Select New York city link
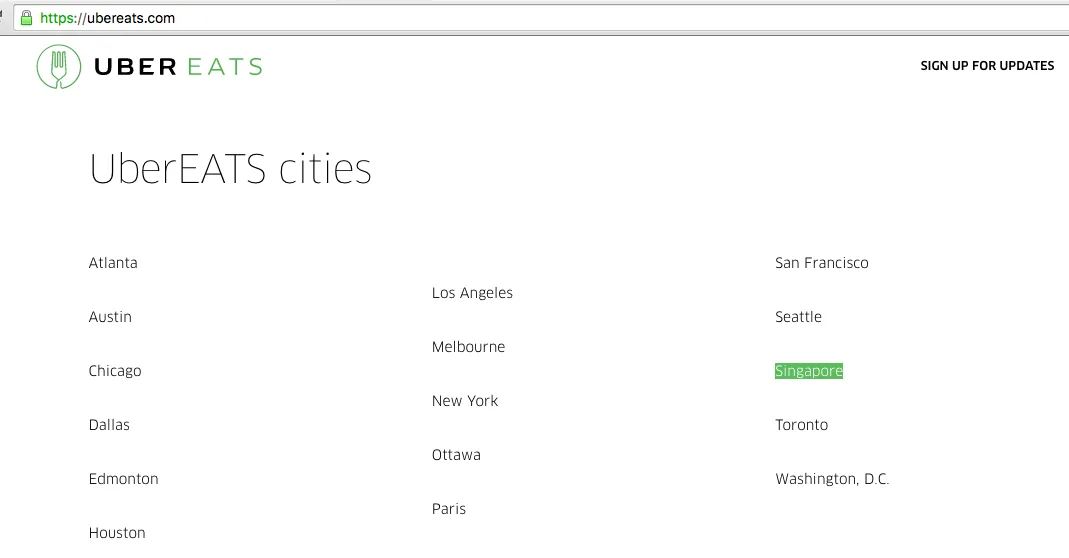The height and width of the screenshot is (558, 1069). pyautogui.click(x=465, y=401)
